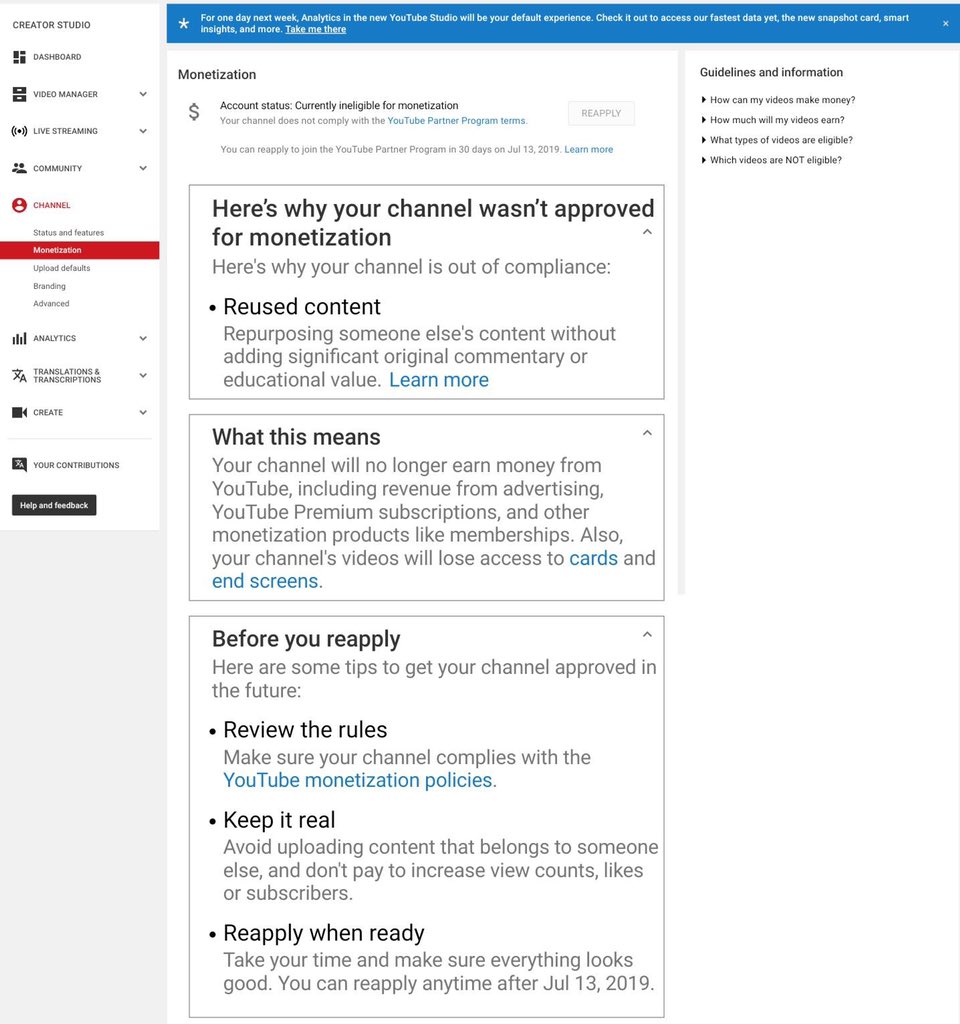Collapse the 'why your channel wasn't approved' card
The width and height of the screenshot is (960, 1024).
point(647,232)
